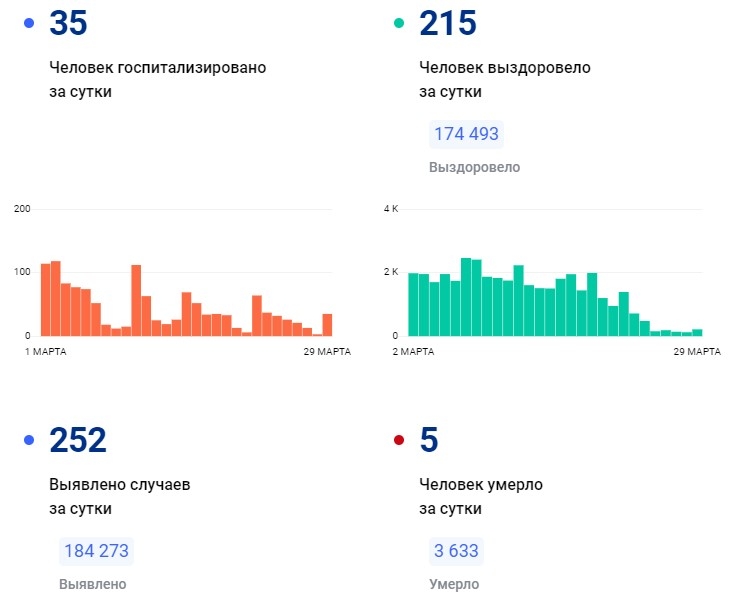
Task: Click the blue dot beside number 35
Action: tap(29, 23)
